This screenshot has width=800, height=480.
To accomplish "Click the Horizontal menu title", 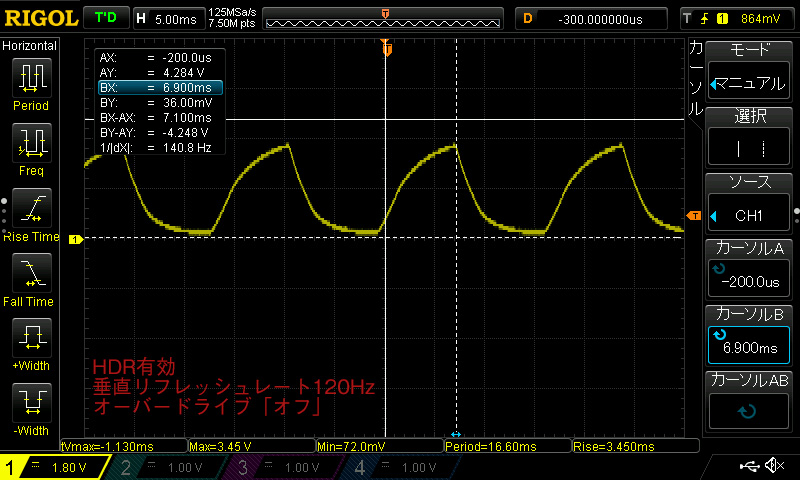I will click(30, 45).
